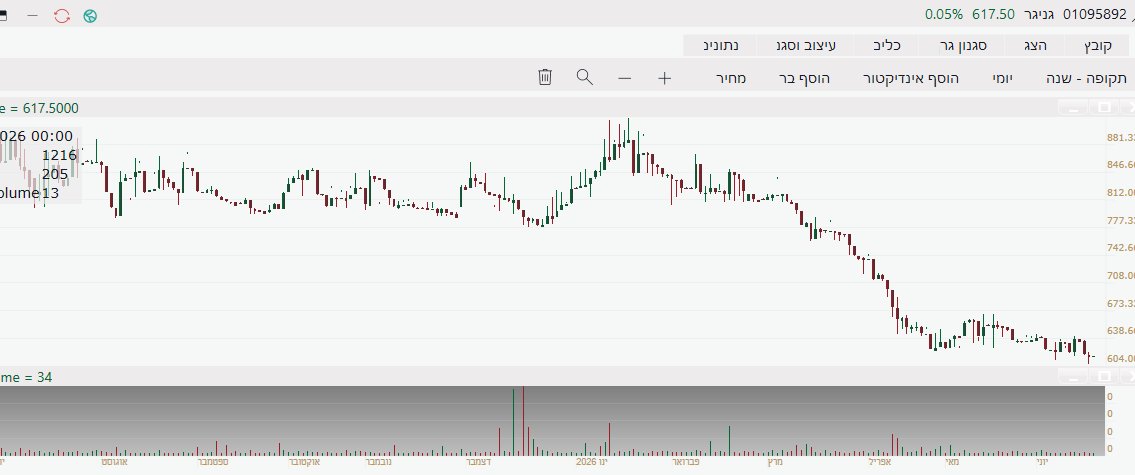Click the 708.0 price axis label
The width and height of the screenshot is (1135, 475).
(1121, 275)
